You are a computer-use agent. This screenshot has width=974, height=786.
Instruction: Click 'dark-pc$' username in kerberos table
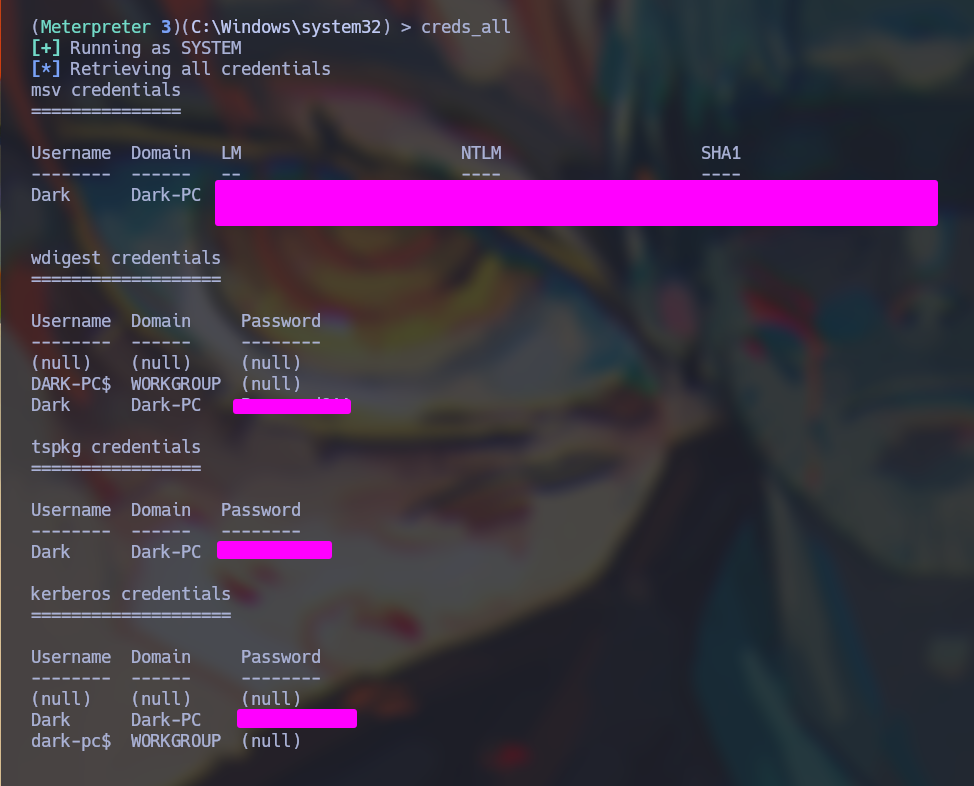pyautogui.click(x=71, y=741)
